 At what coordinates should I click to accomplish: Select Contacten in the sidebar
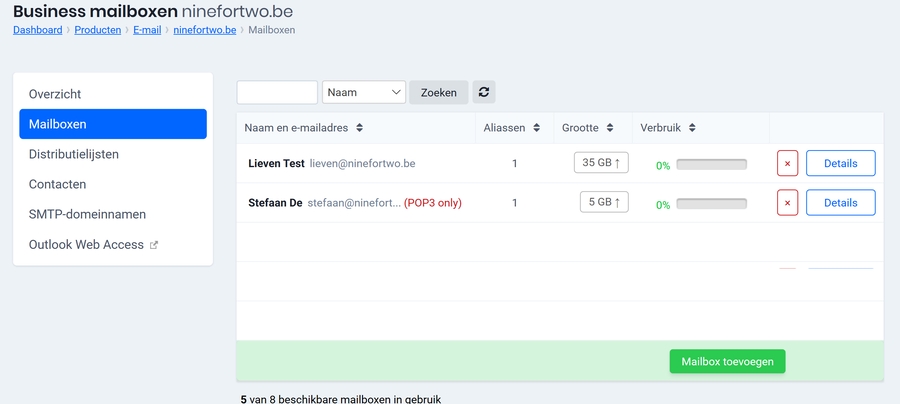(57, 184)
